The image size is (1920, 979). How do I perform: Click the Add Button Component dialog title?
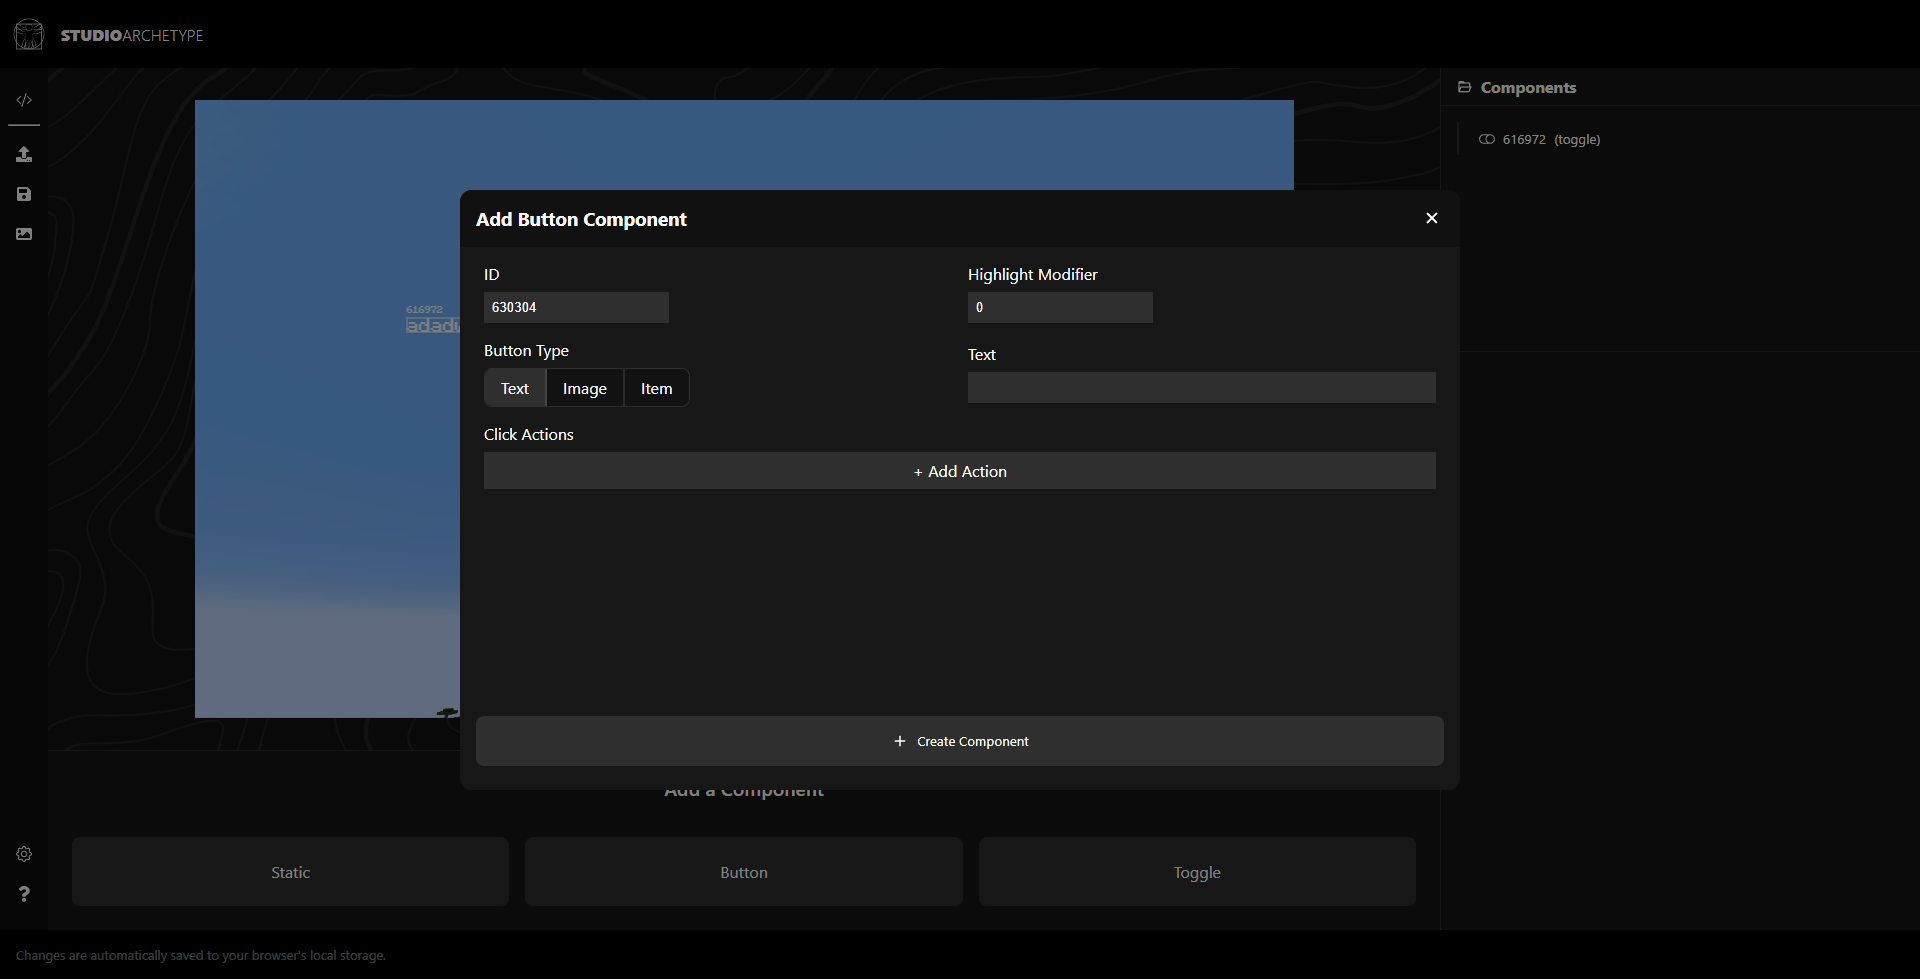pyautogui.click(x=581, y=219)
